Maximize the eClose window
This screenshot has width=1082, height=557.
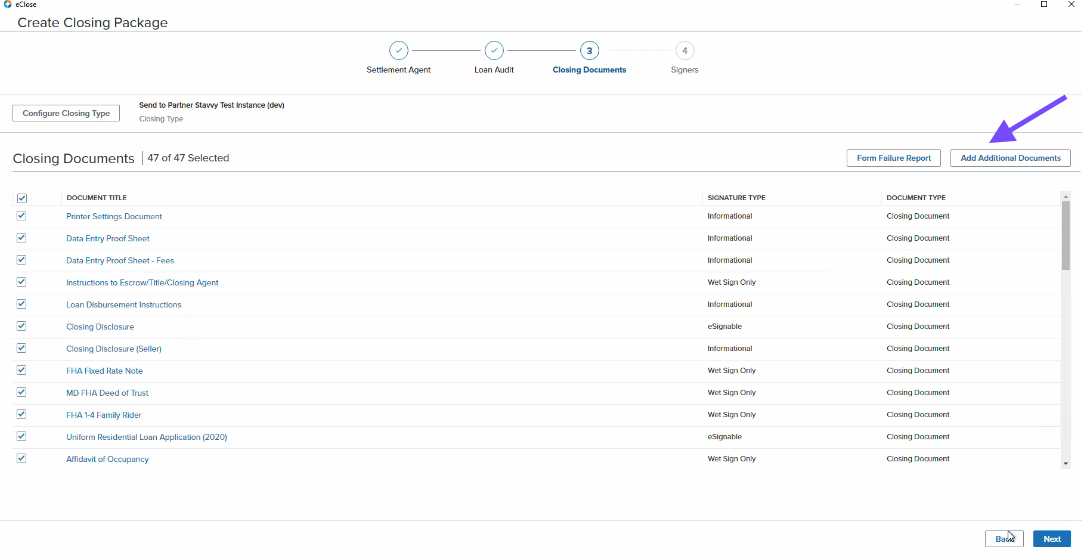1044,4
